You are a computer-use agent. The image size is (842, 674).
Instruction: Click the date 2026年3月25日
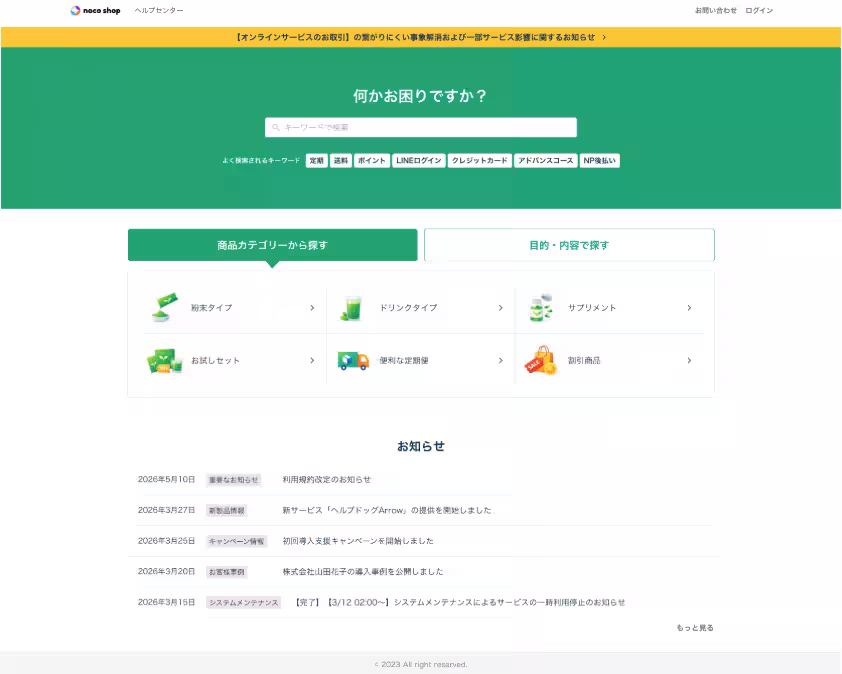coord(166,540)
